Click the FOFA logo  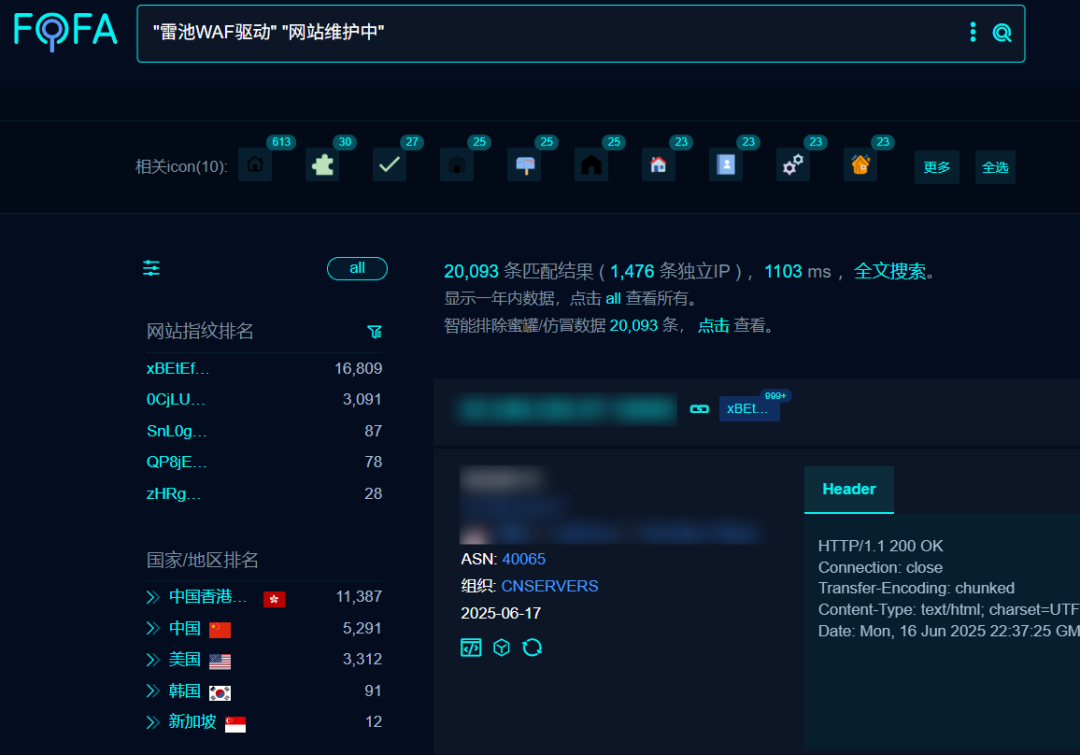coord(65,31)
